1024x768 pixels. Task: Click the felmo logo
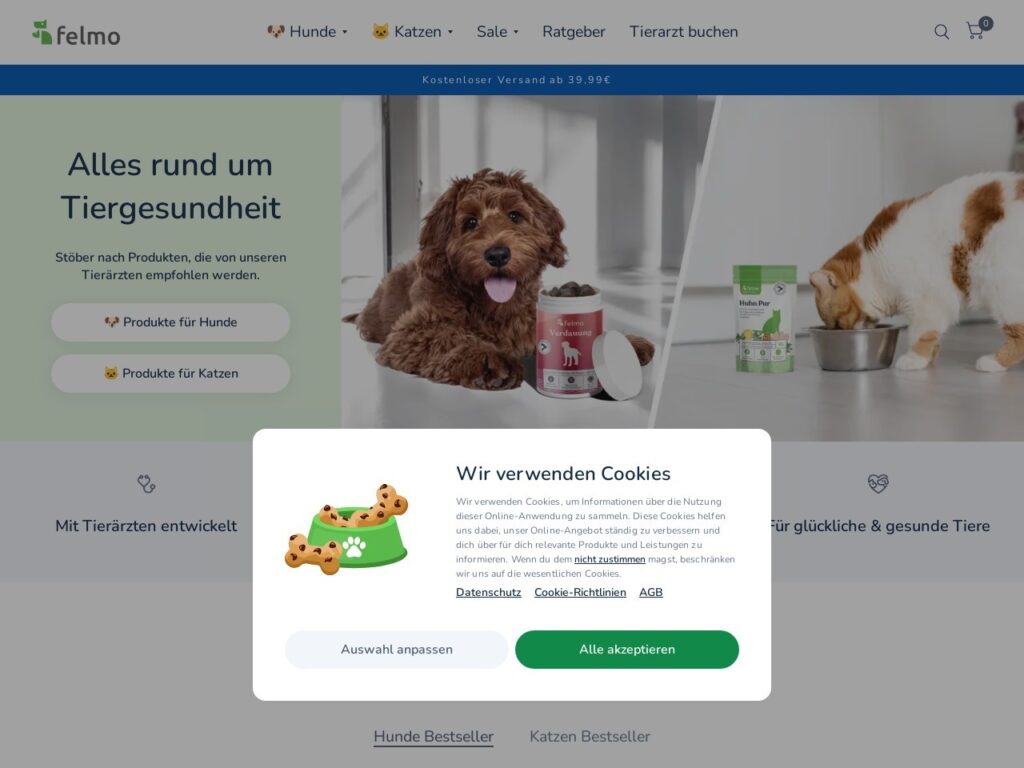click(76, 33)
